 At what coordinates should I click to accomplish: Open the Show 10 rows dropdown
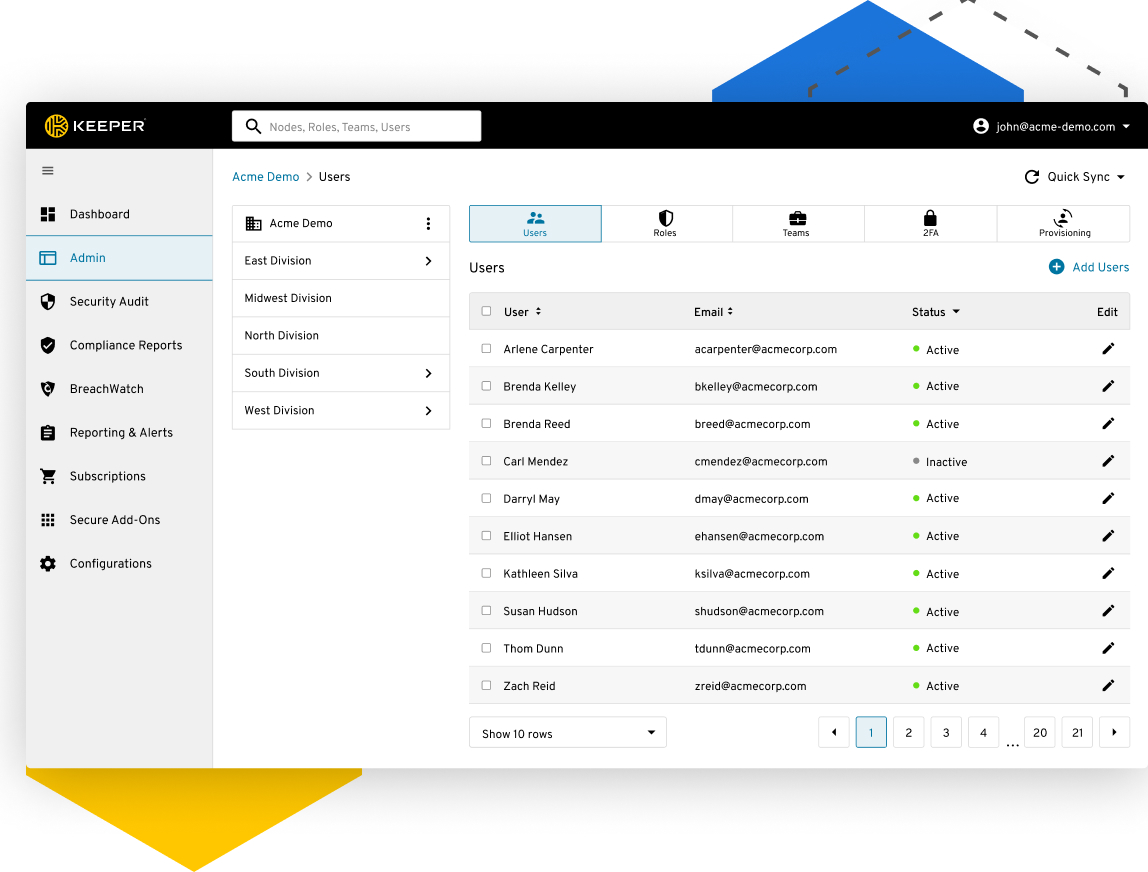click(x=567, y=733)
